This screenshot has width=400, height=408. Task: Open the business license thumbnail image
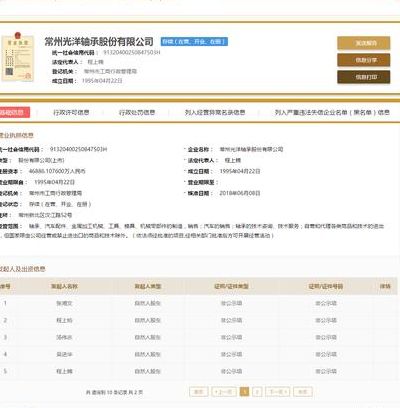tap(18, 57)
